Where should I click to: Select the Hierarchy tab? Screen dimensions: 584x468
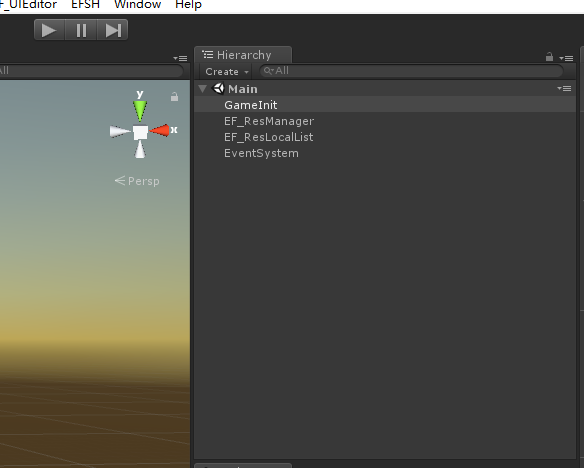[x=243, y=55]
